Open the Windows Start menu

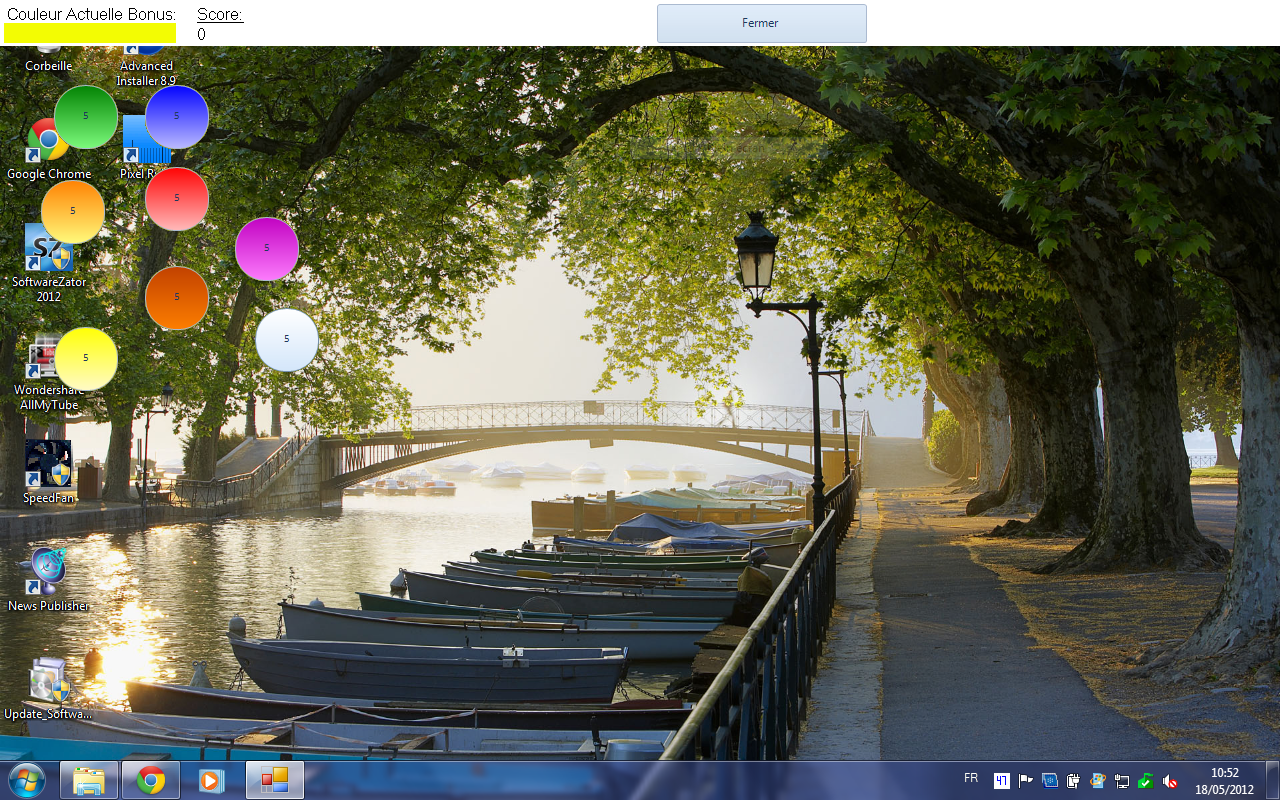26,780
